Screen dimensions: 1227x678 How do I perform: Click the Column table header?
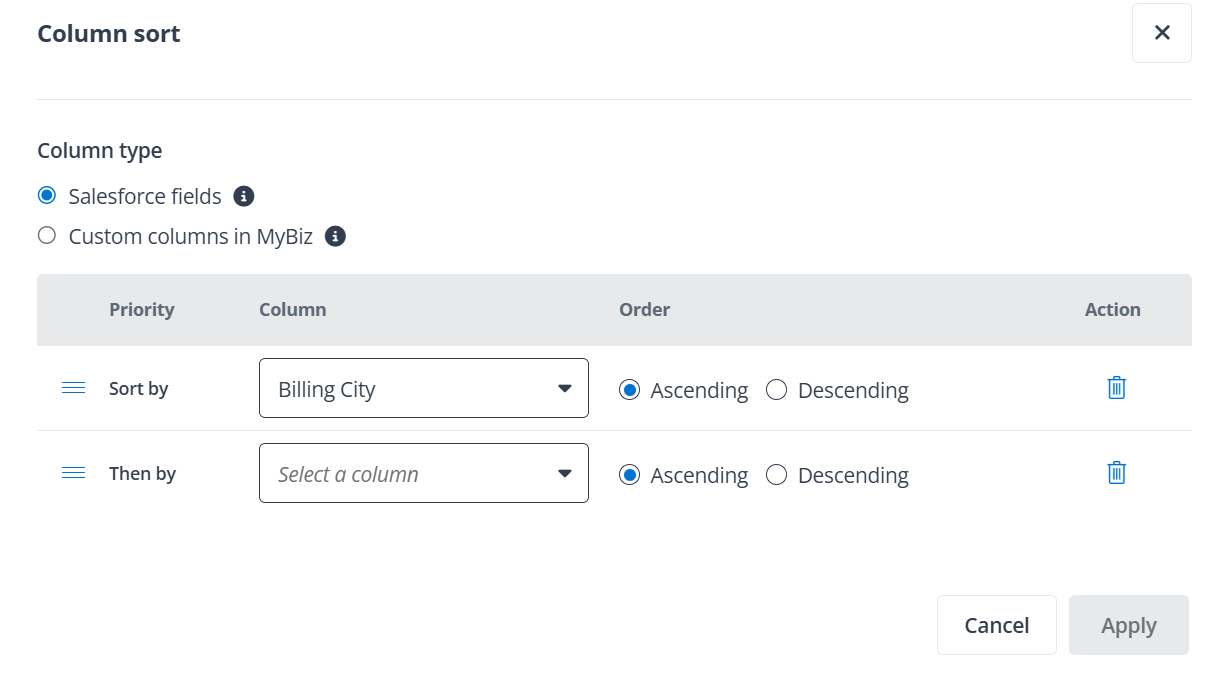(x=292, y=309)
